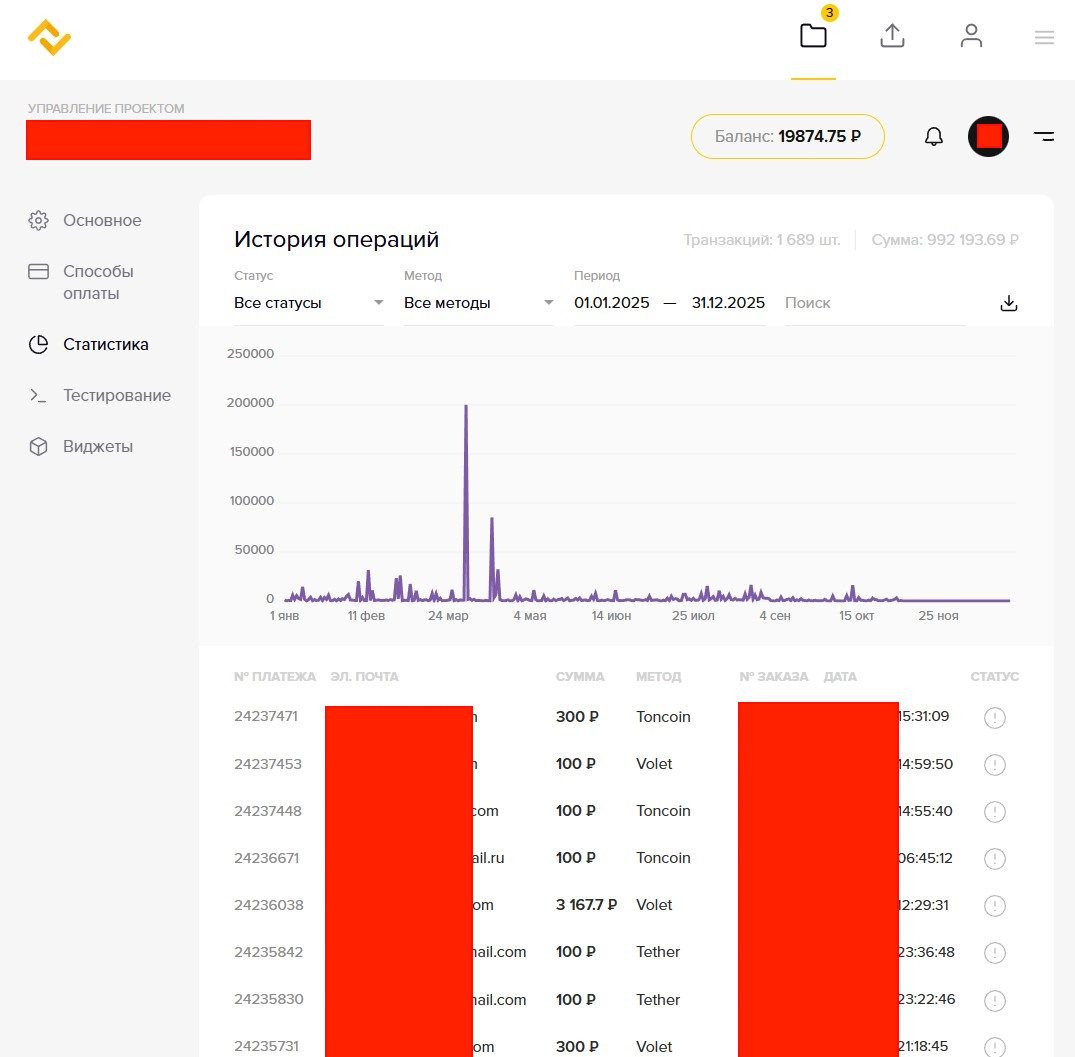The image size is (1075, 1057).
Task: Open the user profile icon
Action: [971, 37]
